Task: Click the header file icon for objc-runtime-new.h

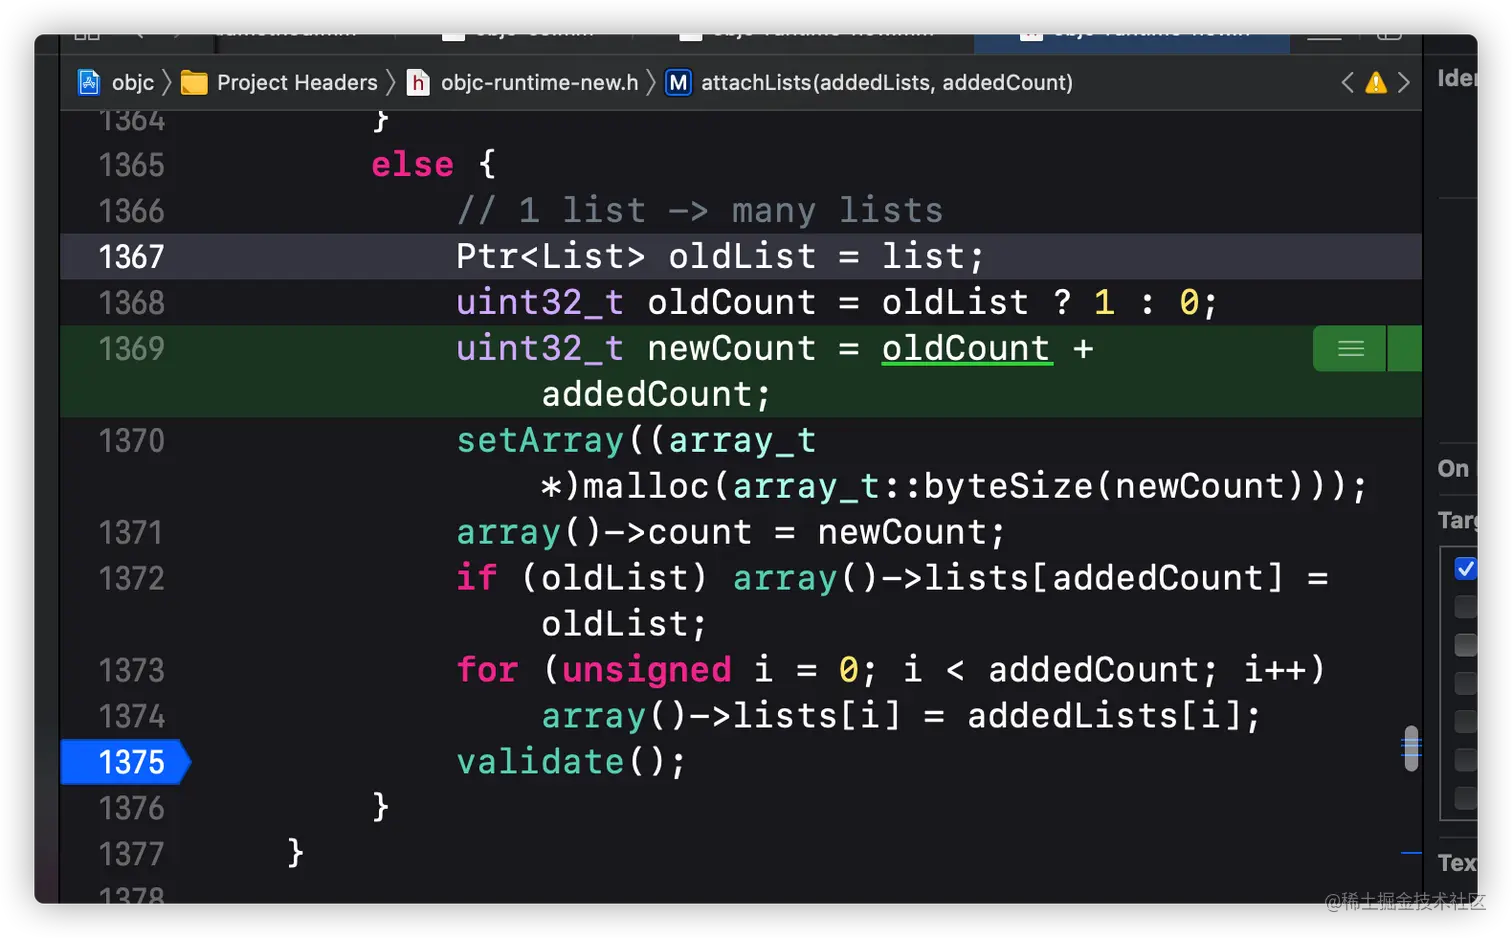Action: (x=418, y=82)
